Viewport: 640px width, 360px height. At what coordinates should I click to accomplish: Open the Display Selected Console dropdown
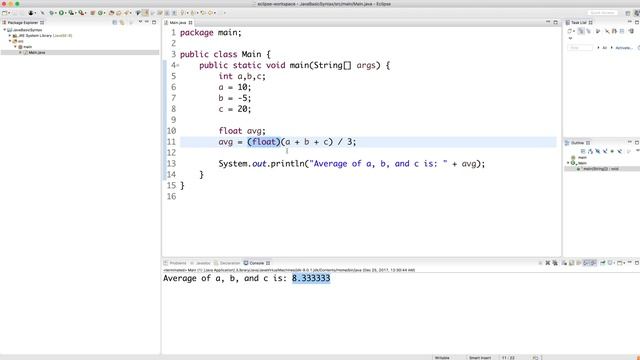615,263
